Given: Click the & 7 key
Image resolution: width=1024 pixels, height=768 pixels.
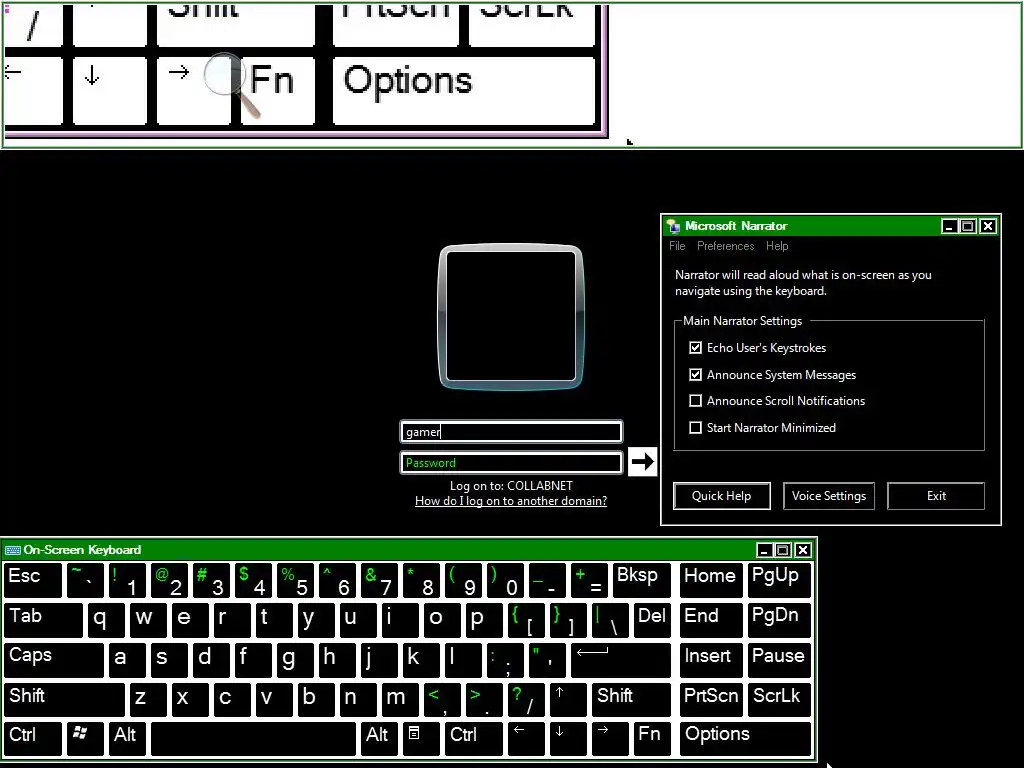Looking at the screenshot, I should tap(379, 580).
